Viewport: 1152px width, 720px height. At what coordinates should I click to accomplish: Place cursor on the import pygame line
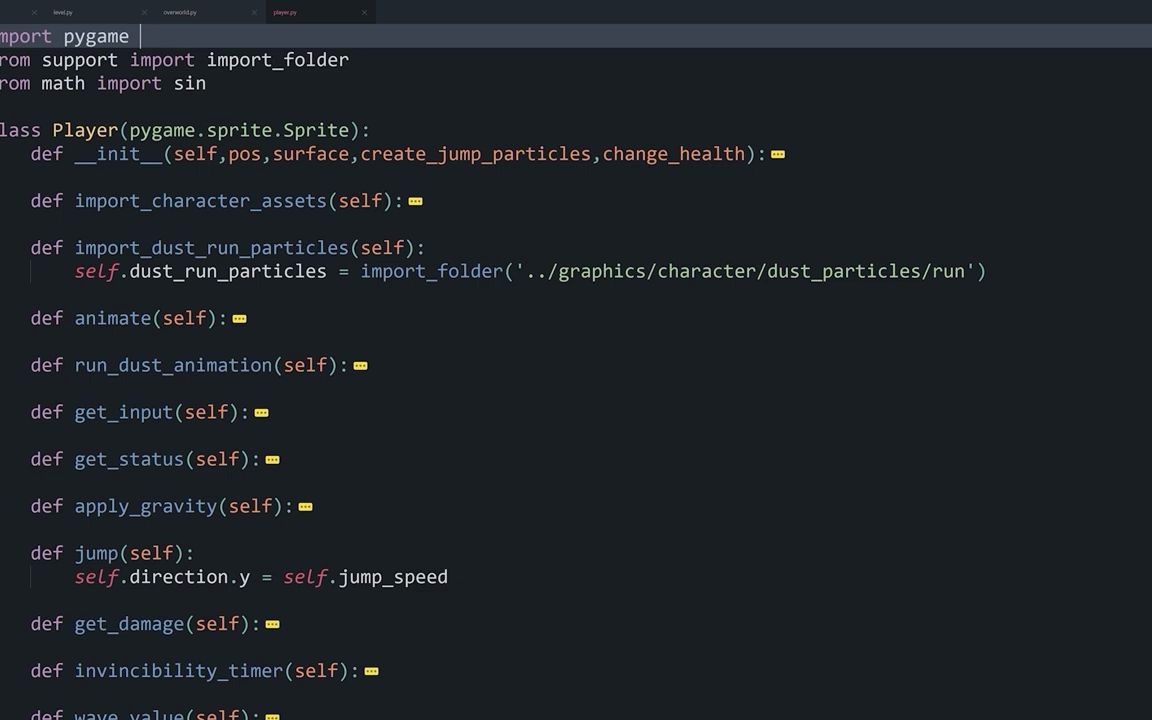click(x=64, y=36)
